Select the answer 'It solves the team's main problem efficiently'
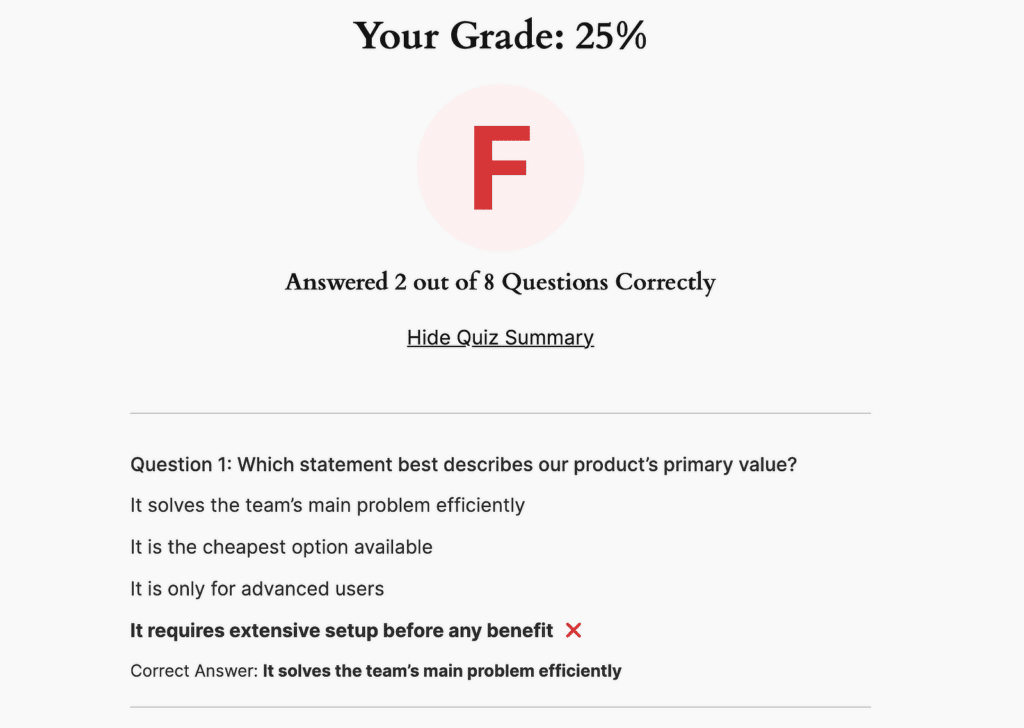The height and width of the screenshot is (728, 1024). pos(326,505)
